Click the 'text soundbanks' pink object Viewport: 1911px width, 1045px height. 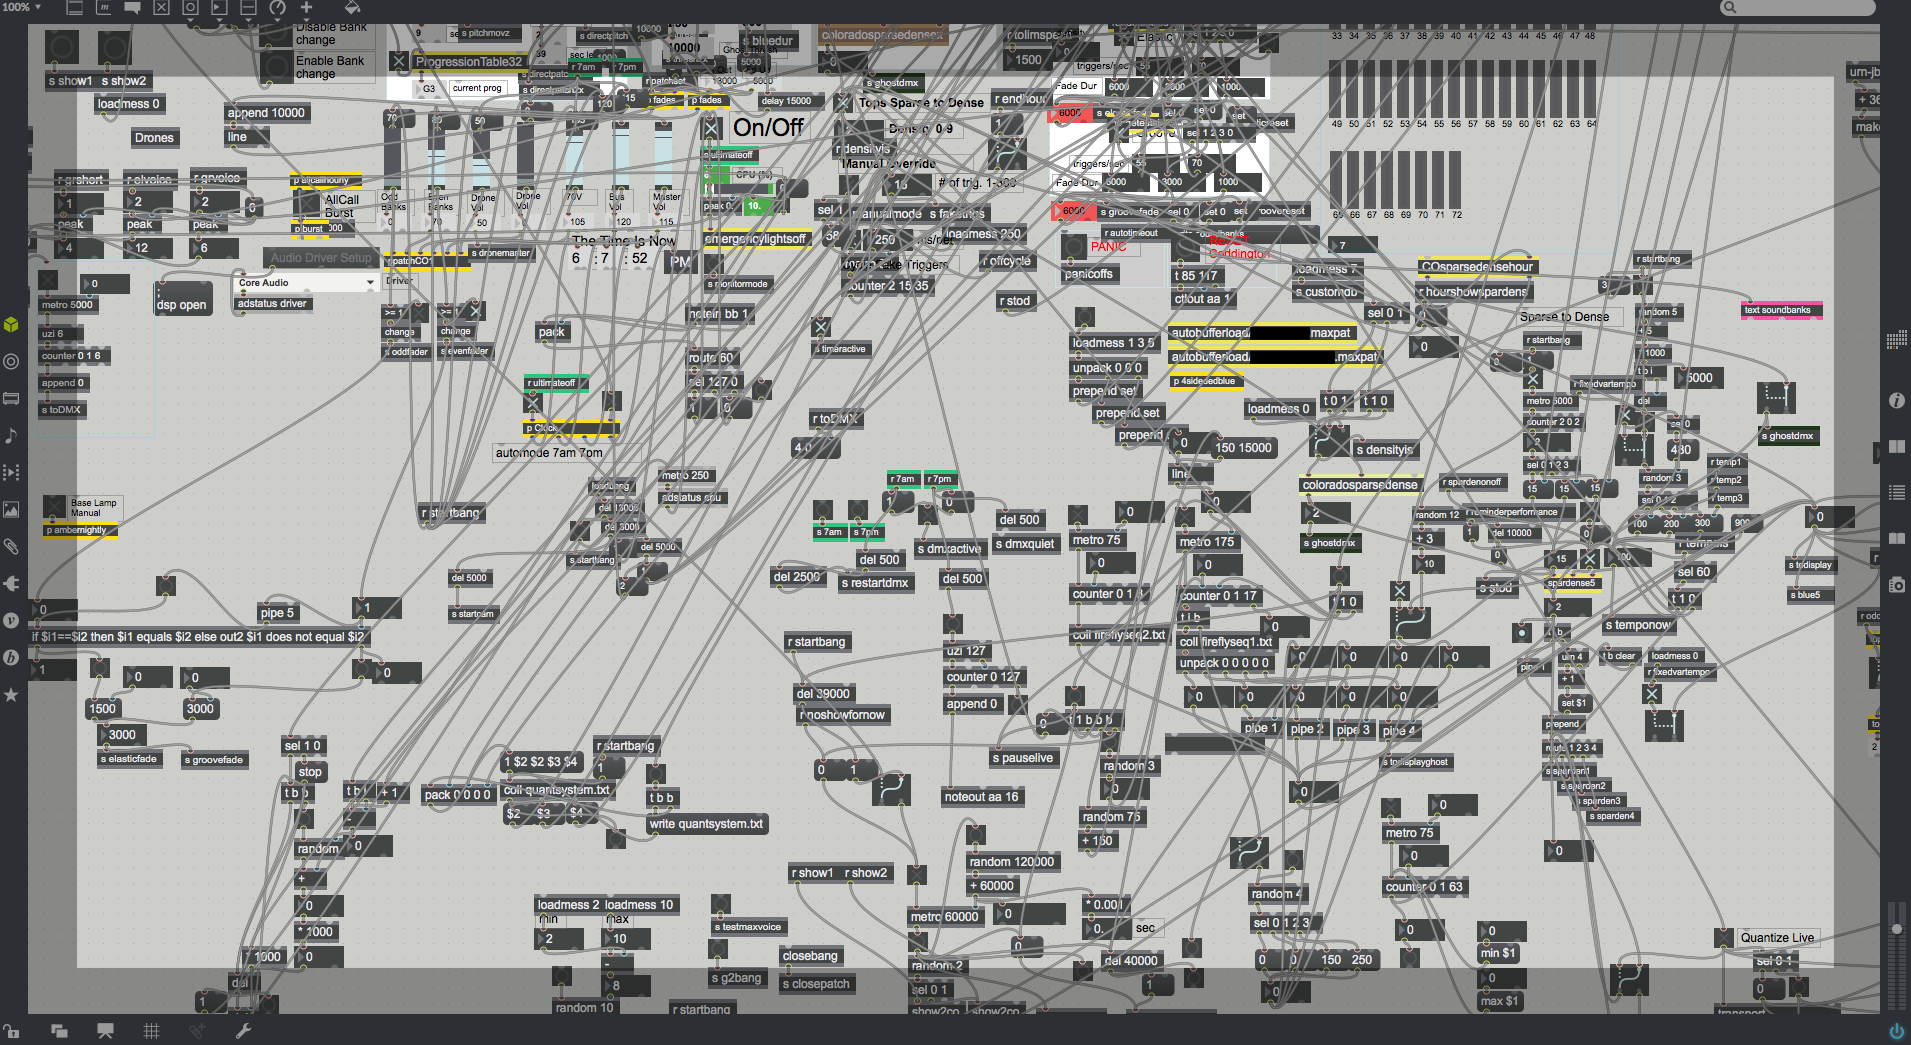coord(1782,310)
